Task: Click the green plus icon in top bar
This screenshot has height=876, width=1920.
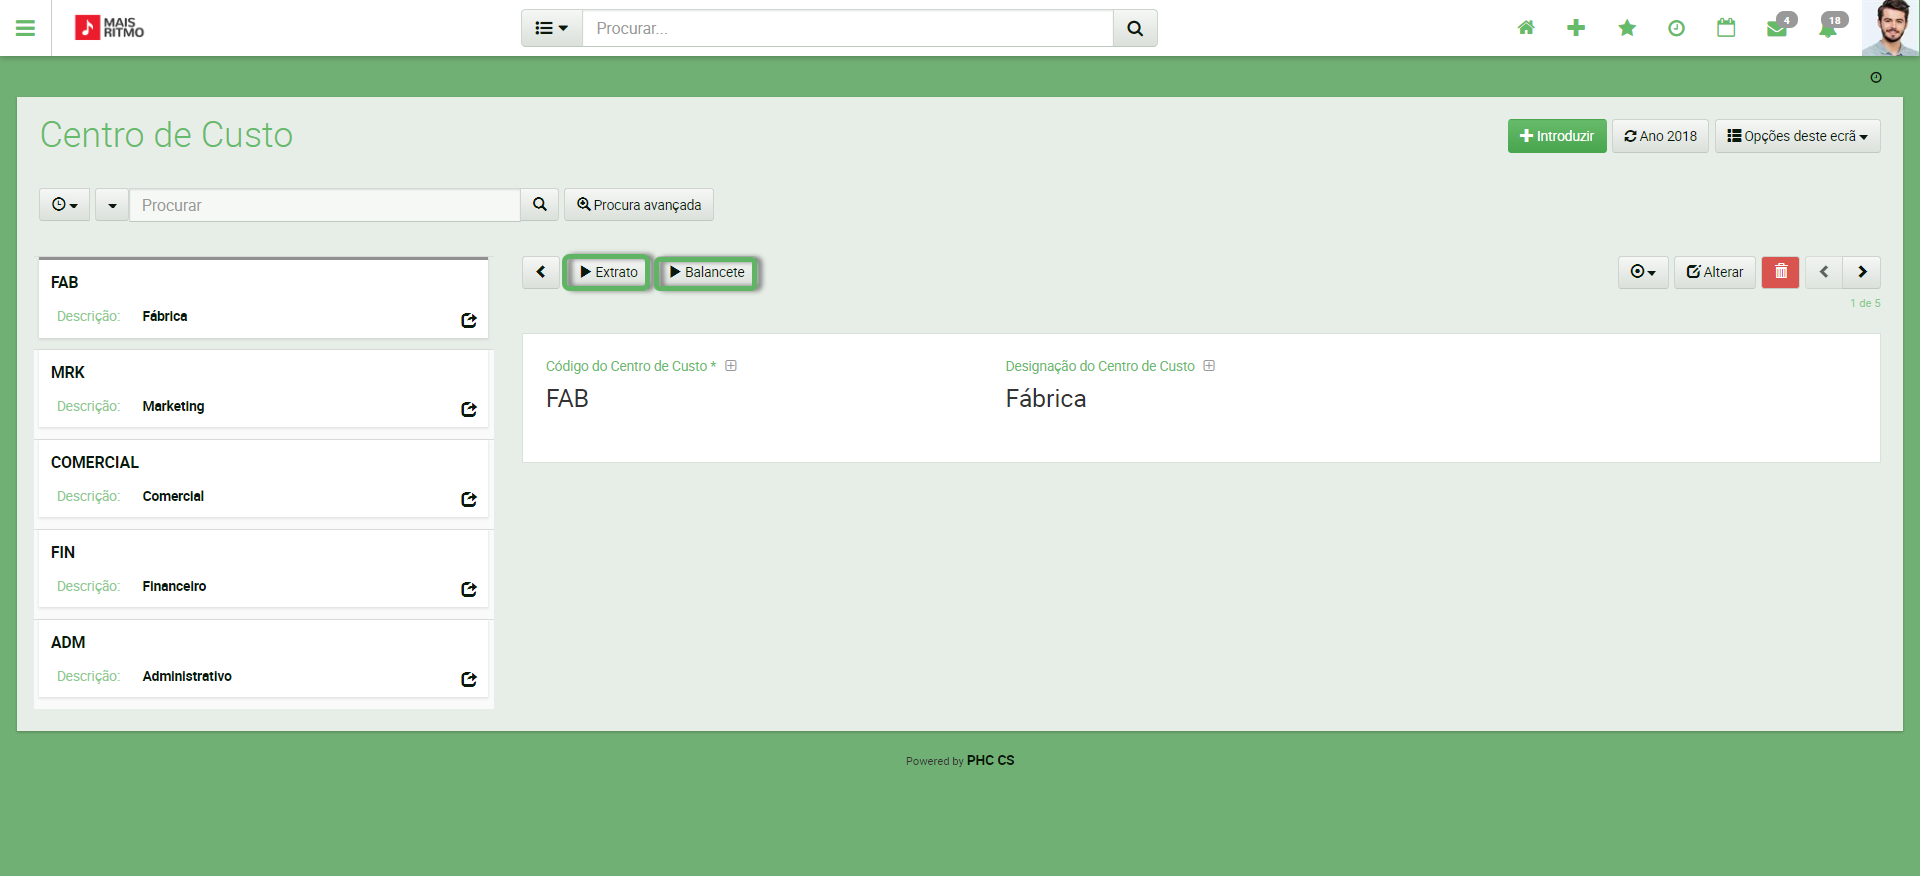Action: coord(1576,28)
